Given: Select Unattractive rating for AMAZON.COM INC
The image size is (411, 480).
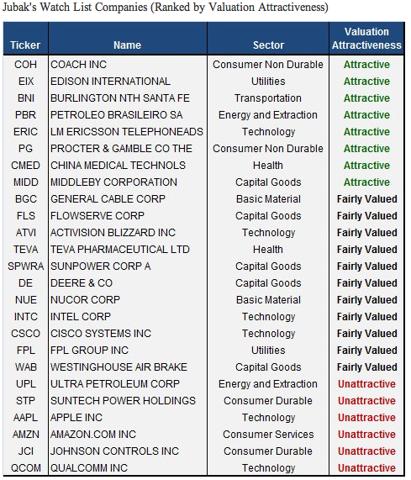Looking at the screenshot, I should pyautogui.click(x=366, y=434).
